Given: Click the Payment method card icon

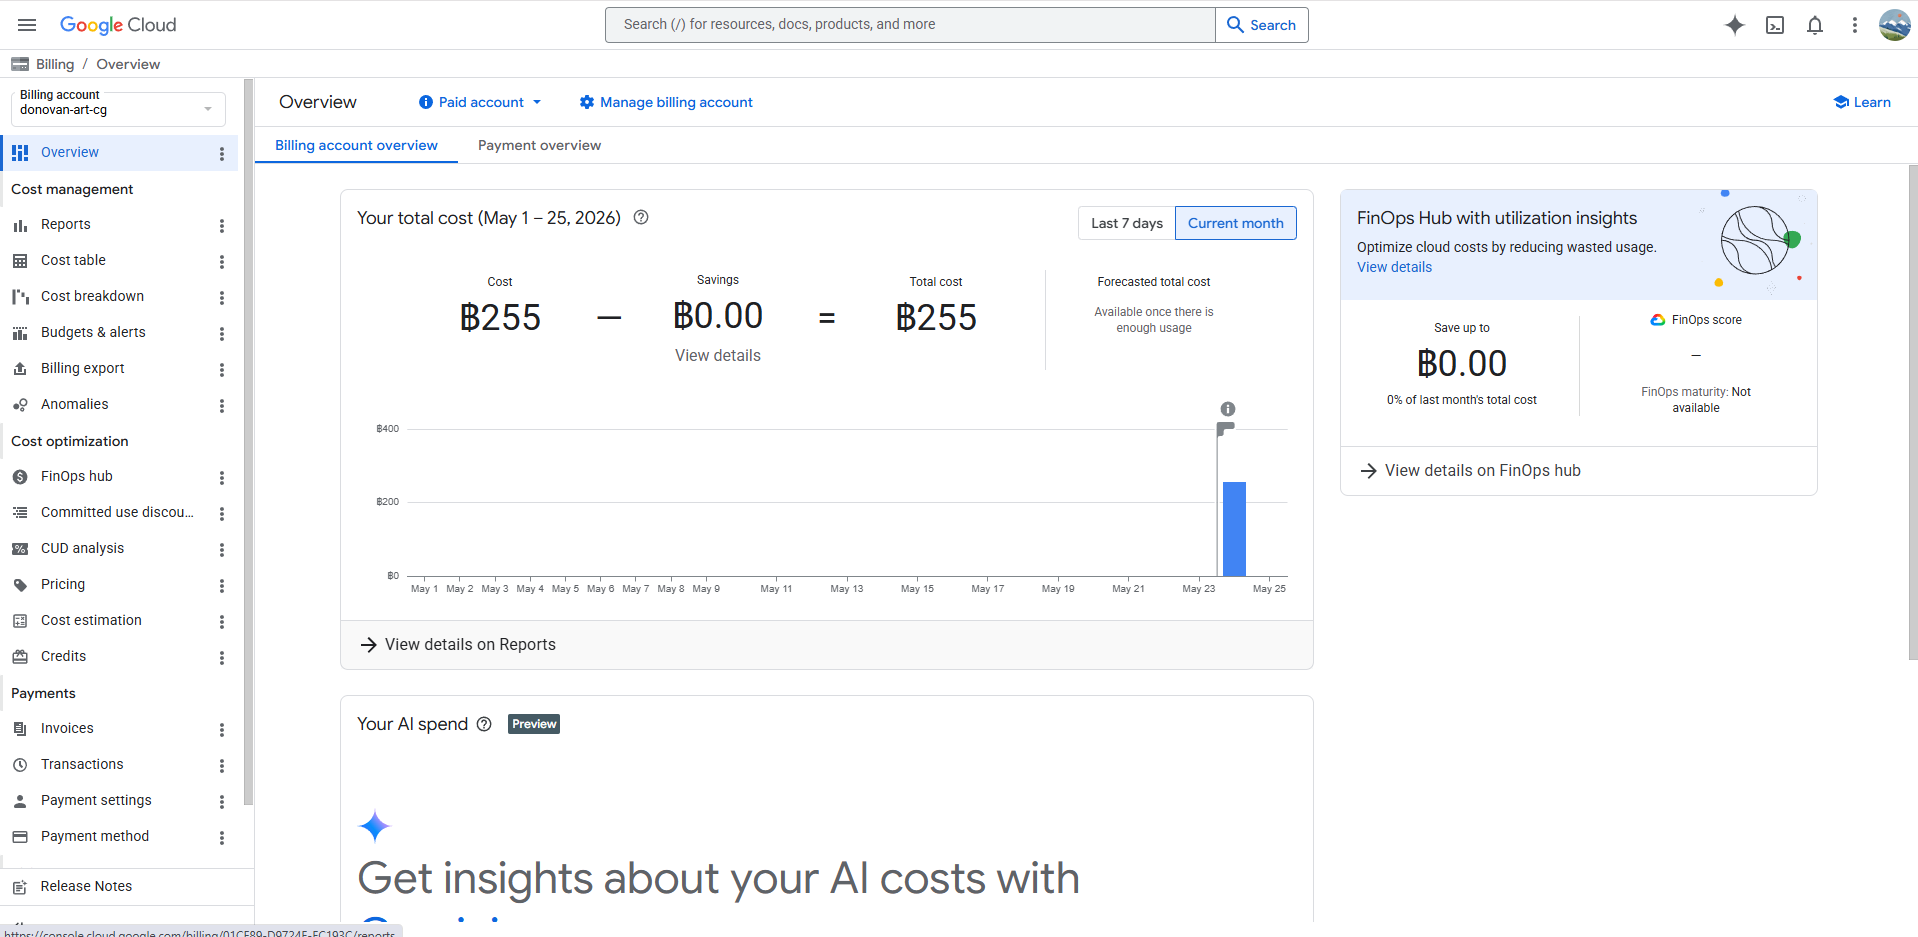Looking at the screenshot, I should tap(20, 837).
